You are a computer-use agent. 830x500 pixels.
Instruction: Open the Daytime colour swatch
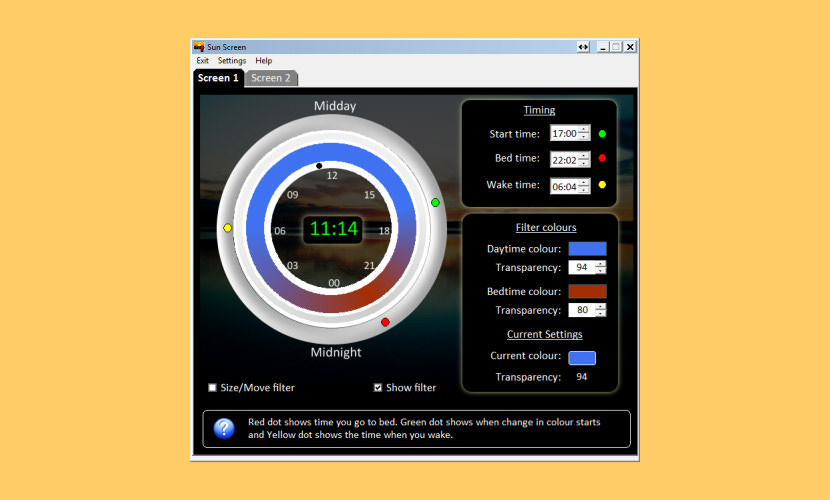coord(587,249)
